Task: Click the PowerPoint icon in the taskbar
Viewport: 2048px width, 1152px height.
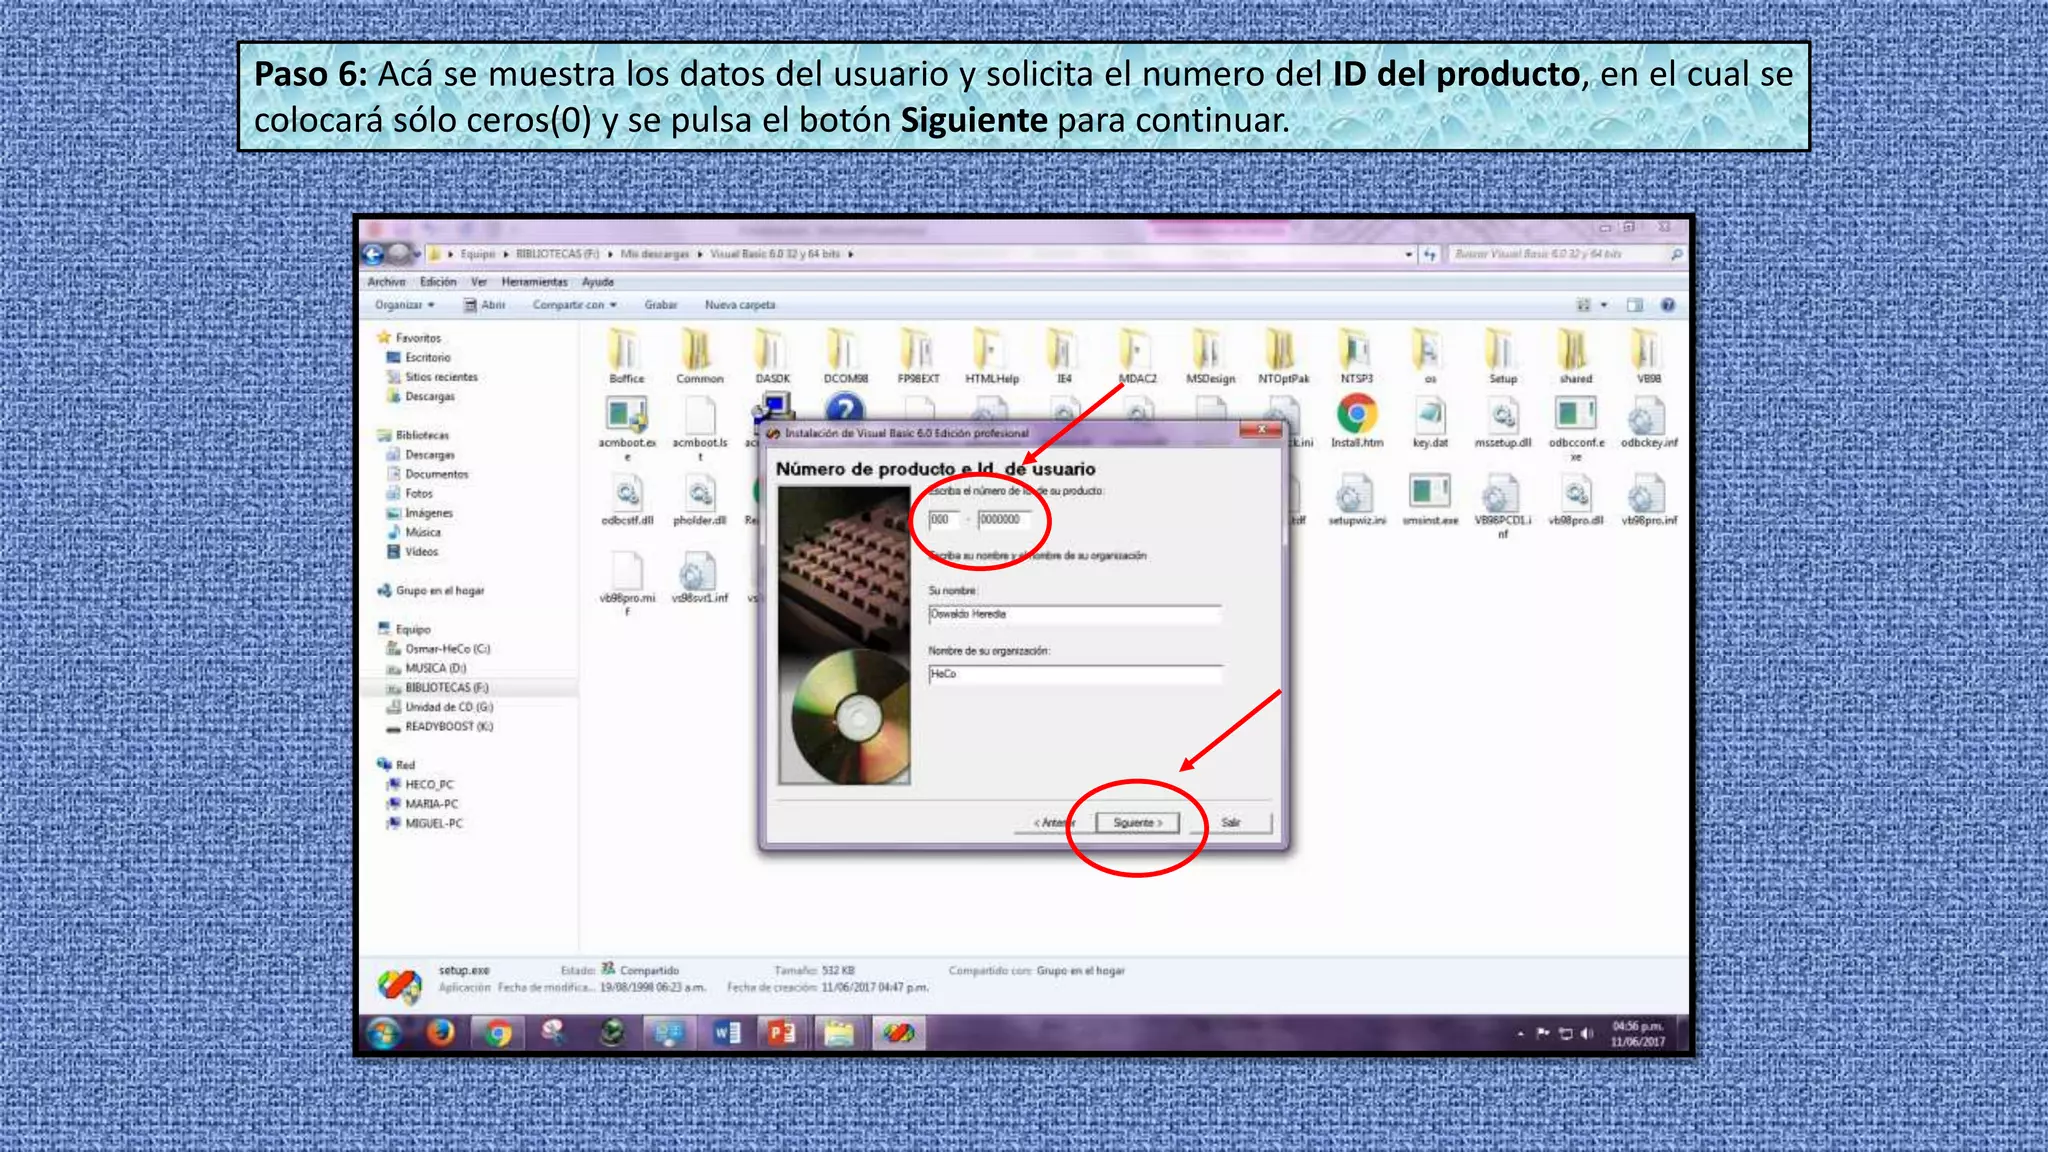Action: (782, 1032)
